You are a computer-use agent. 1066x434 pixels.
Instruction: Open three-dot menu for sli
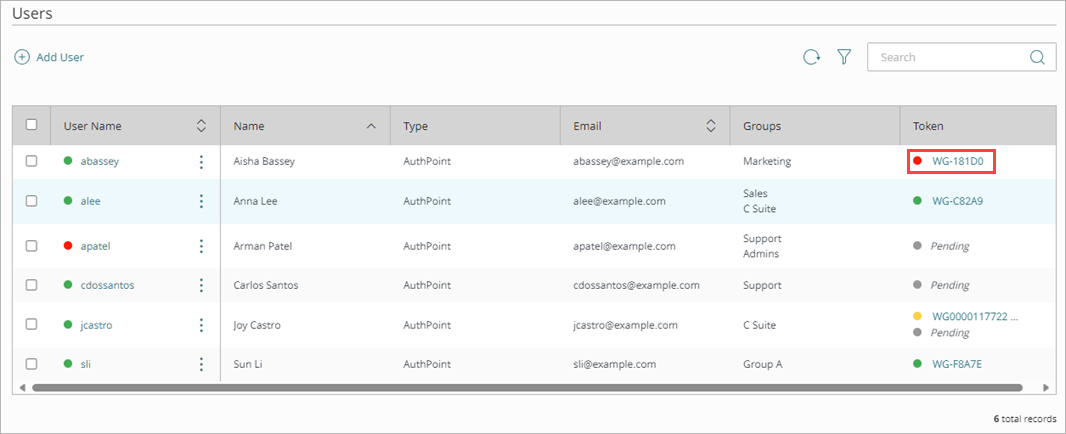201,364
